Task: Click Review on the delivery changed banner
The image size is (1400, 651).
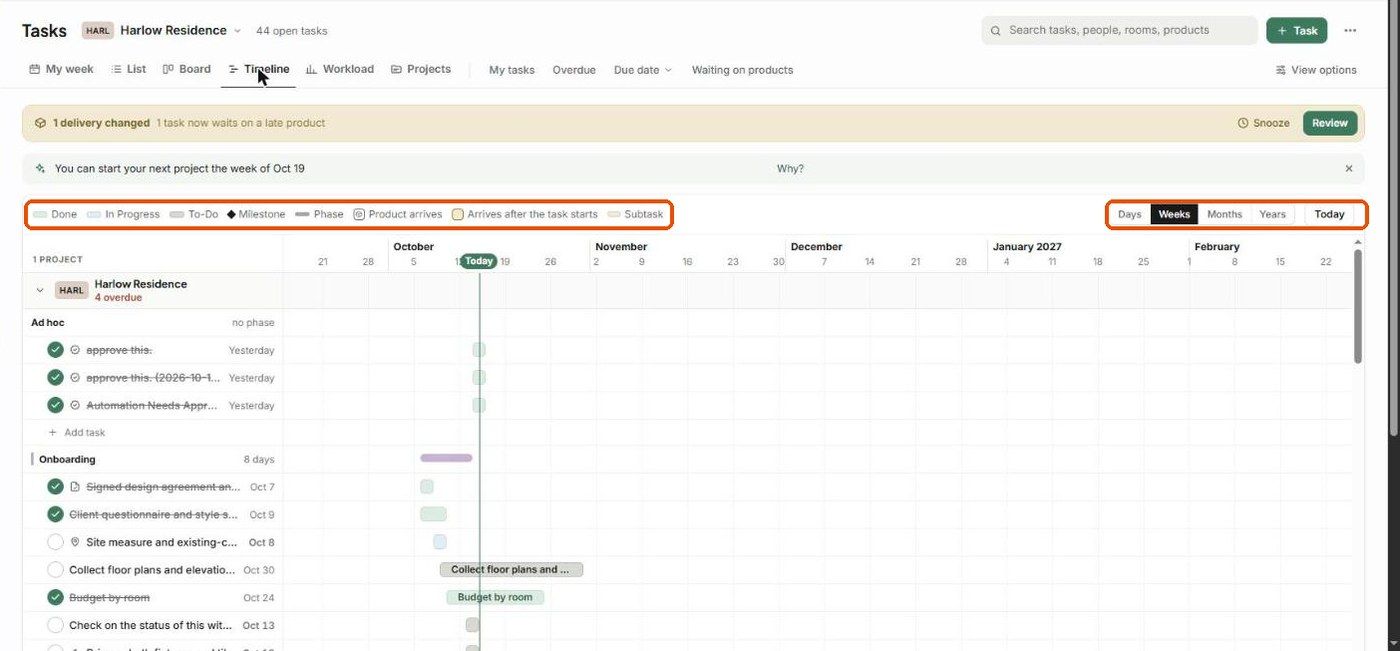Action: click(1330, 123)
